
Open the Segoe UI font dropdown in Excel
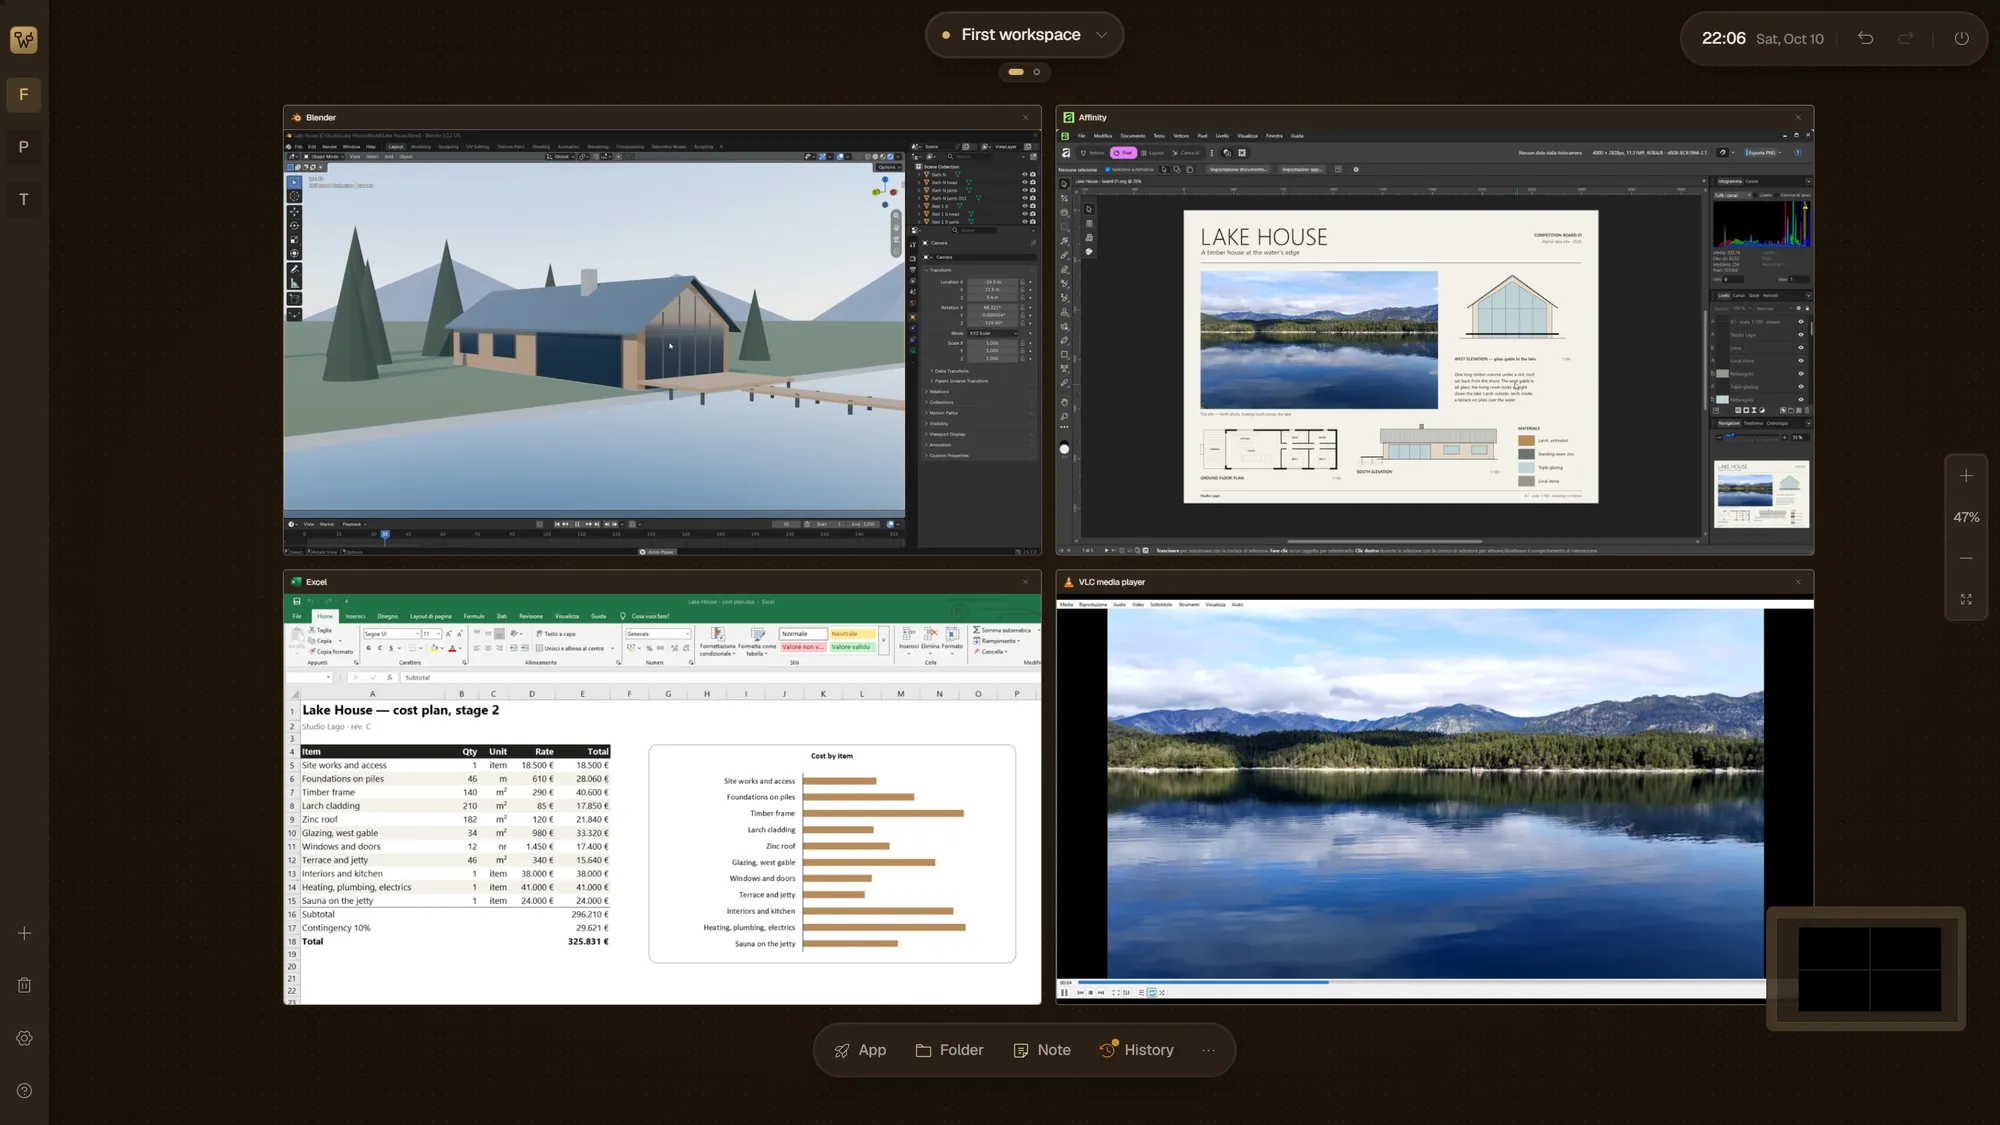(x=391, y=634)
